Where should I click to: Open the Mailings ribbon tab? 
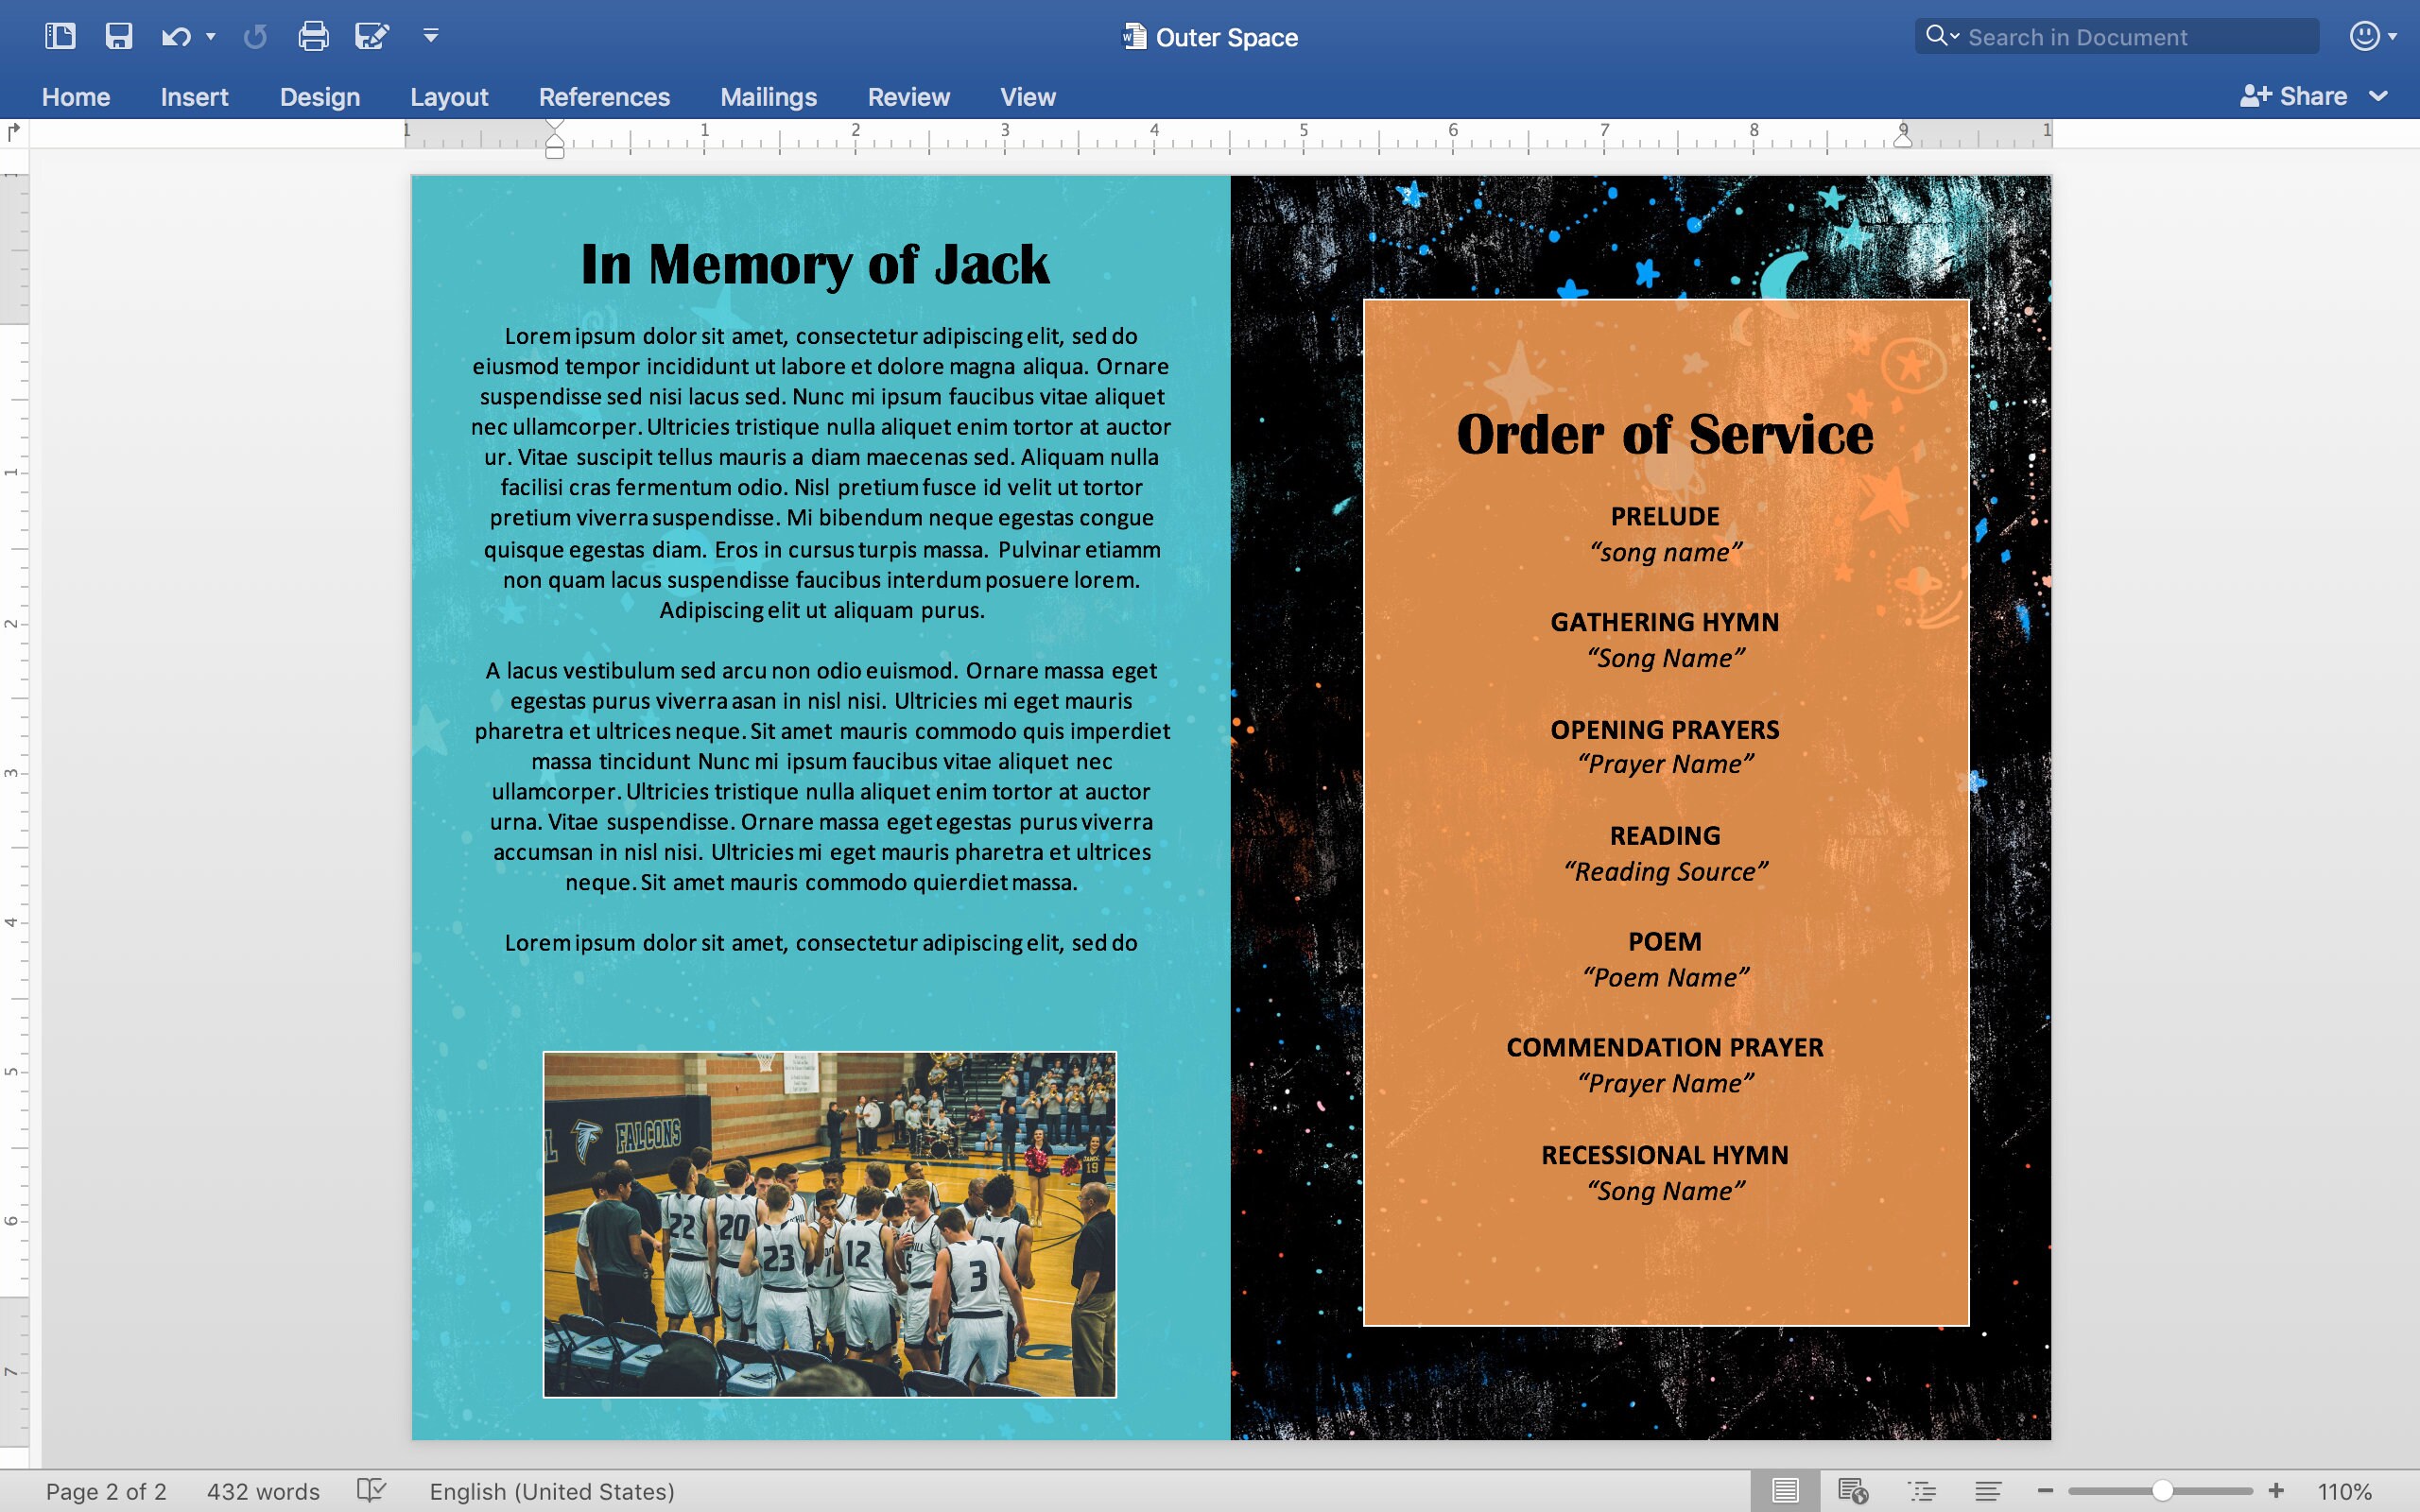pyautogui.click(x=768, y=96)
